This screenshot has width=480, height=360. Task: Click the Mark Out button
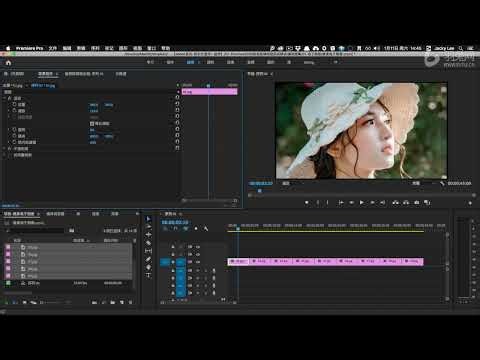[328, 202]
